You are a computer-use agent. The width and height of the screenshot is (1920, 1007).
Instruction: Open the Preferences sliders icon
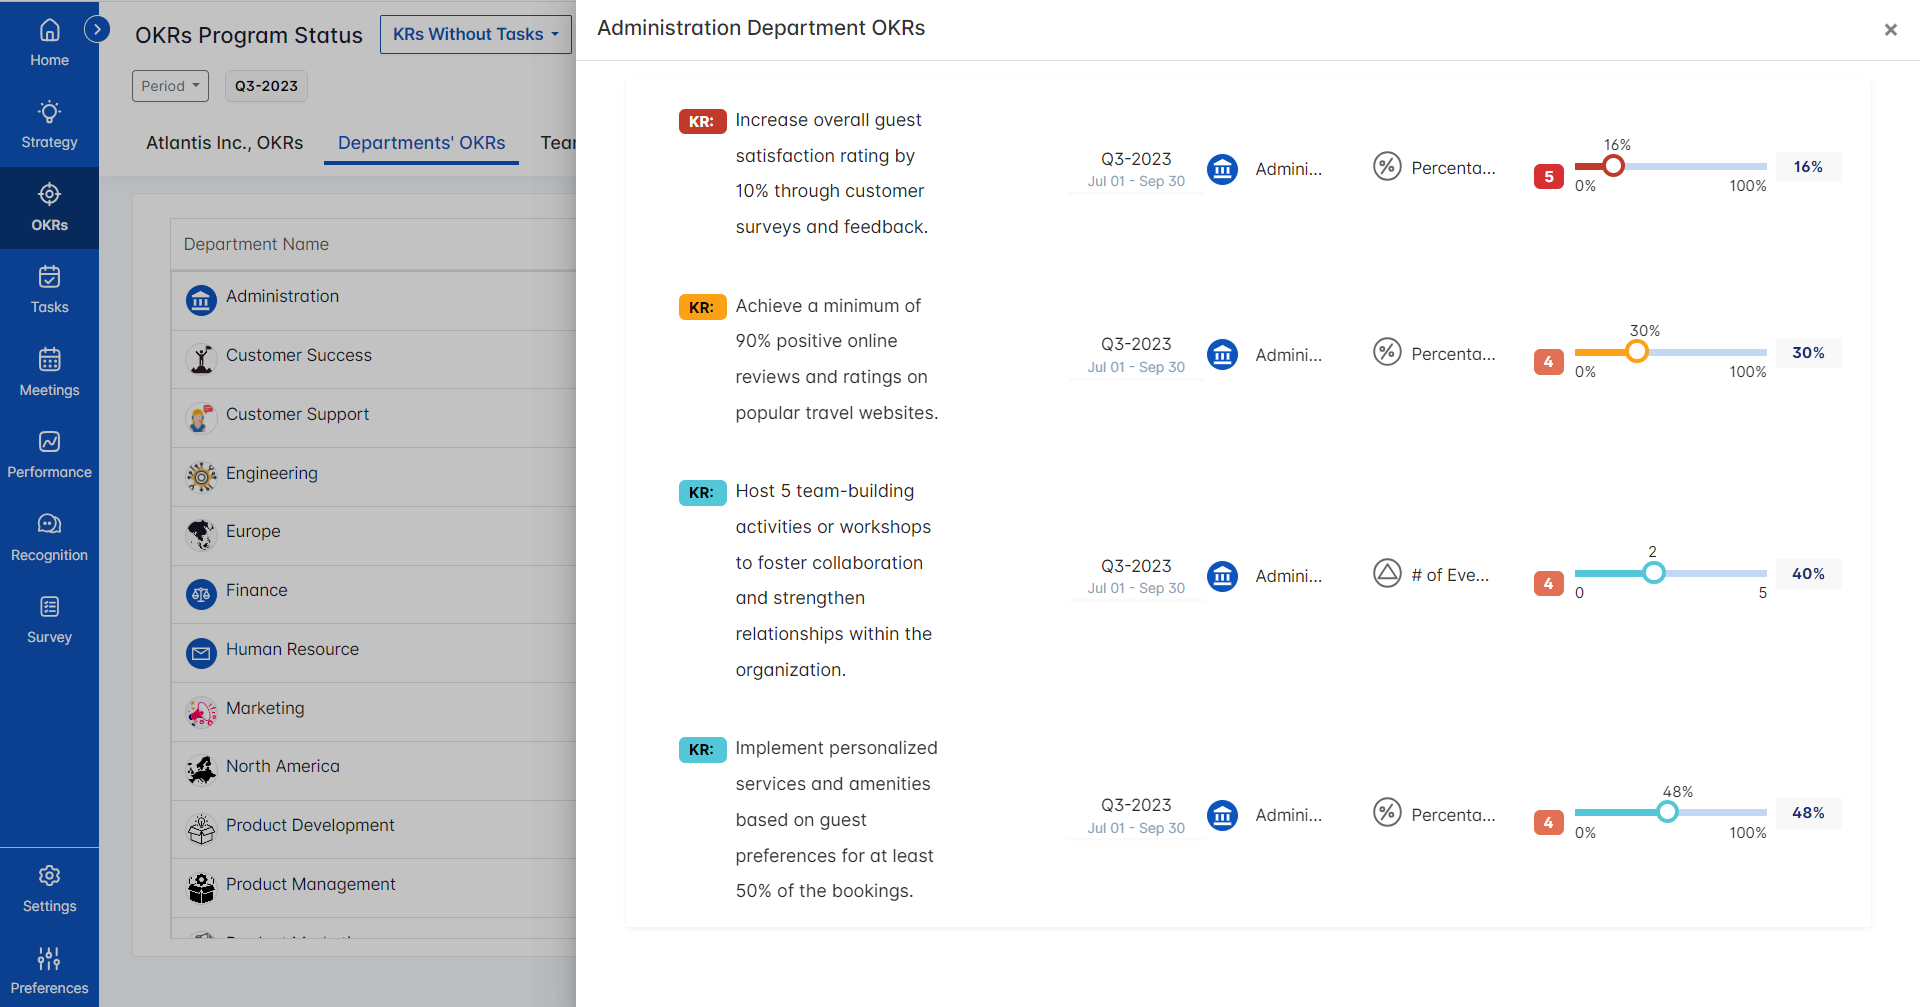point(49,971)
